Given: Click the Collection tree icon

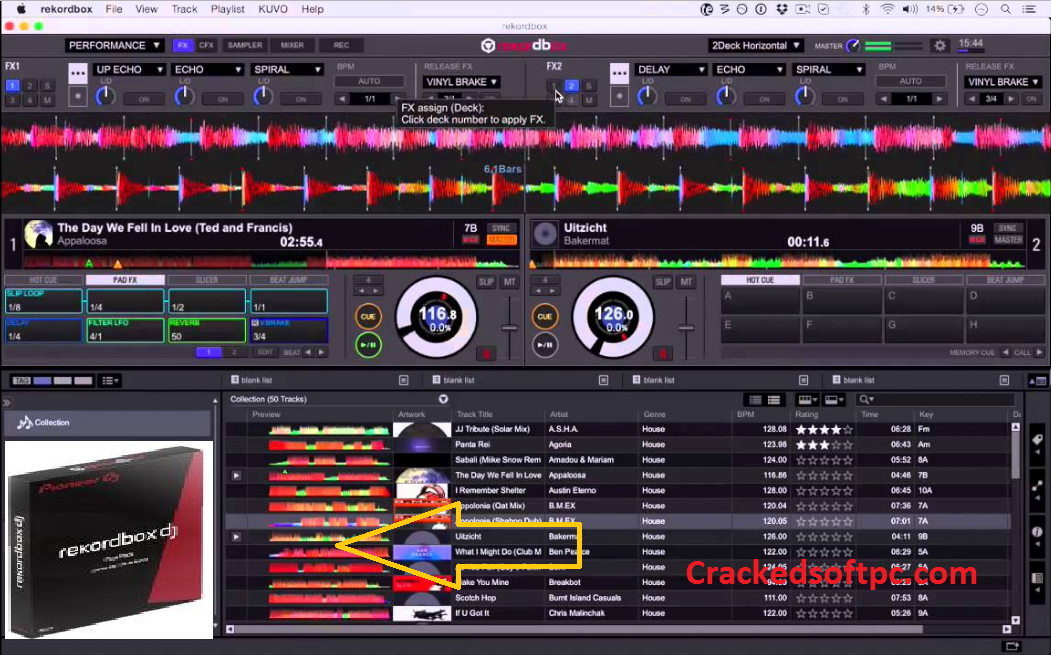Looking at the screenshot, I should click(25, 422).
